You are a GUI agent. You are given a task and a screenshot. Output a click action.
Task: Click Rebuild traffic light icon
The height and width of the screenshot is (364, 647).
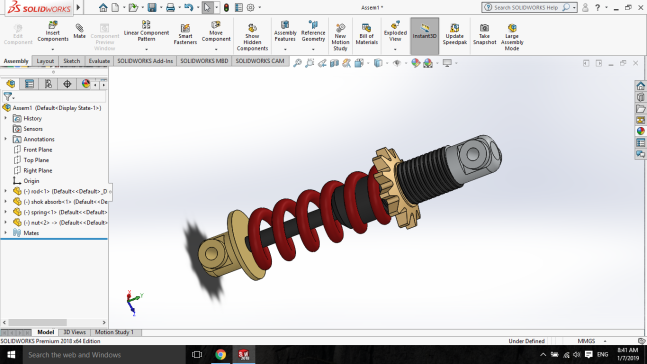(227, 7)
